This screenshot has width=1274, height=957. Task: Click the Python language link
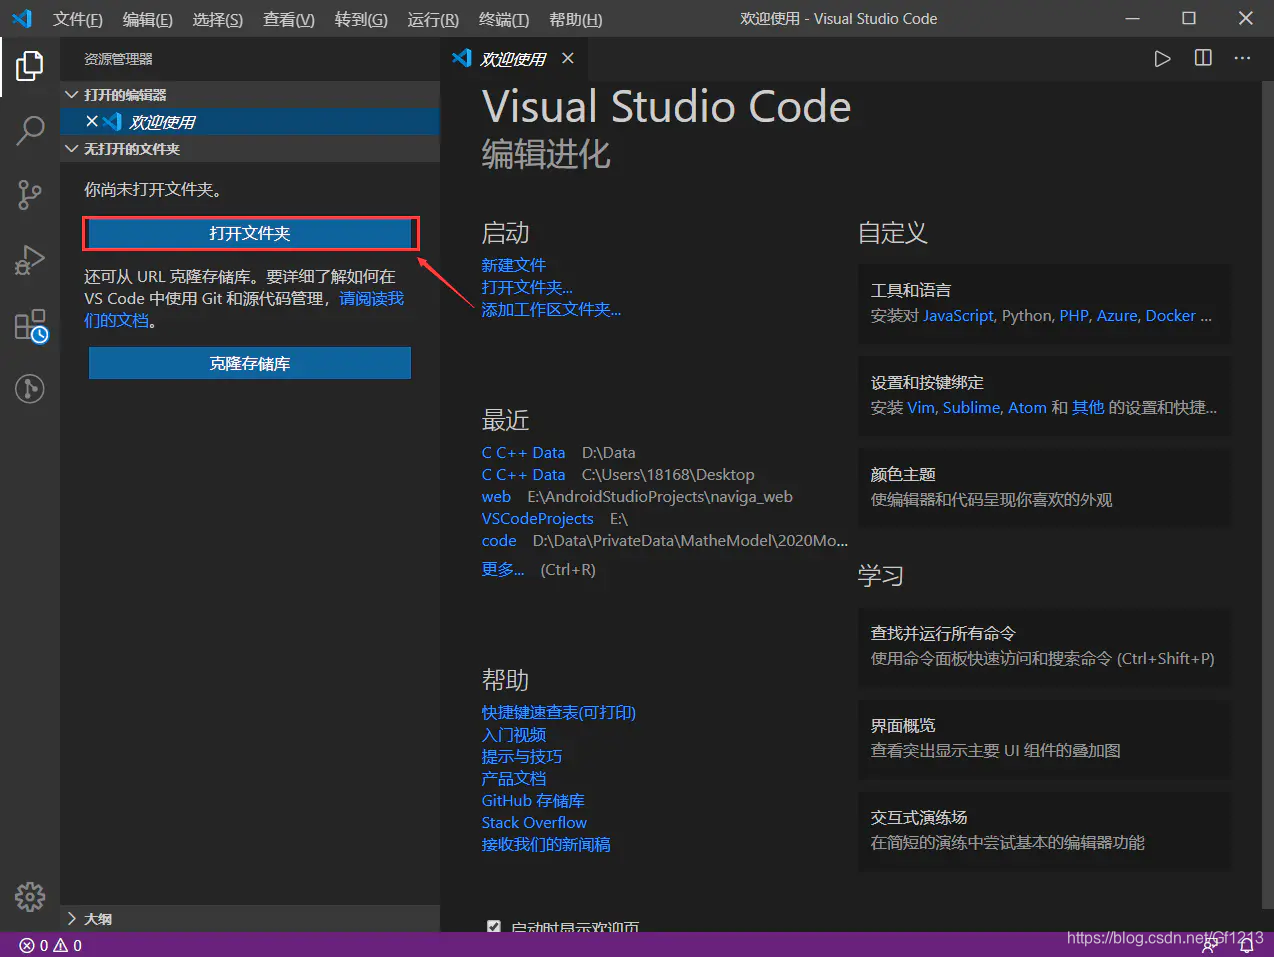[1027, 316]
